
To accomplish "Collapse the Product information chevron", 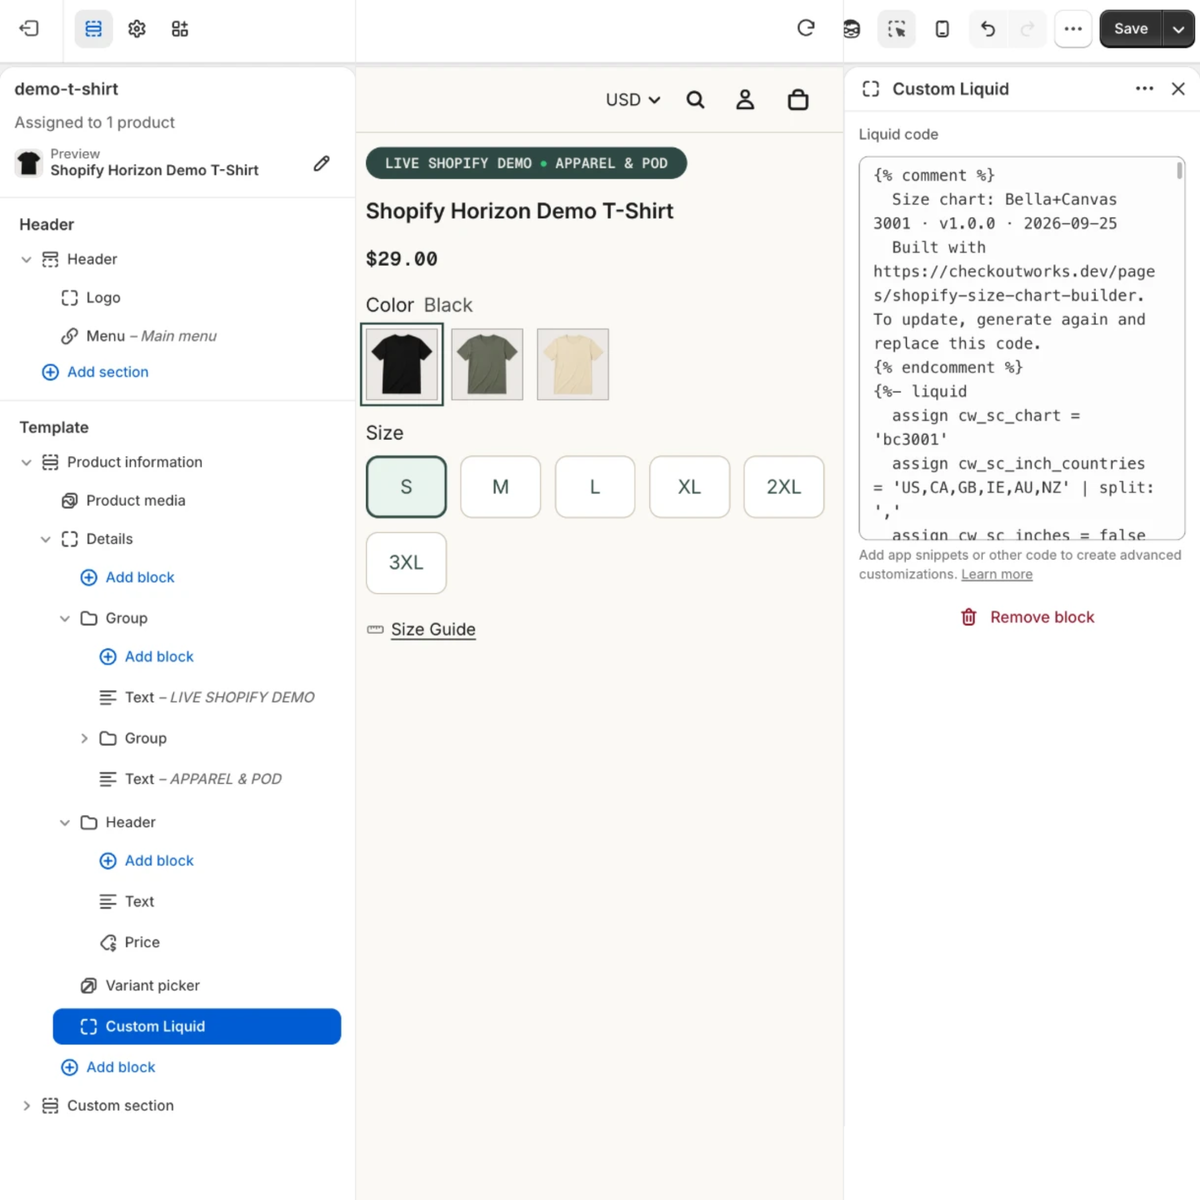I will tap(26, 462).
